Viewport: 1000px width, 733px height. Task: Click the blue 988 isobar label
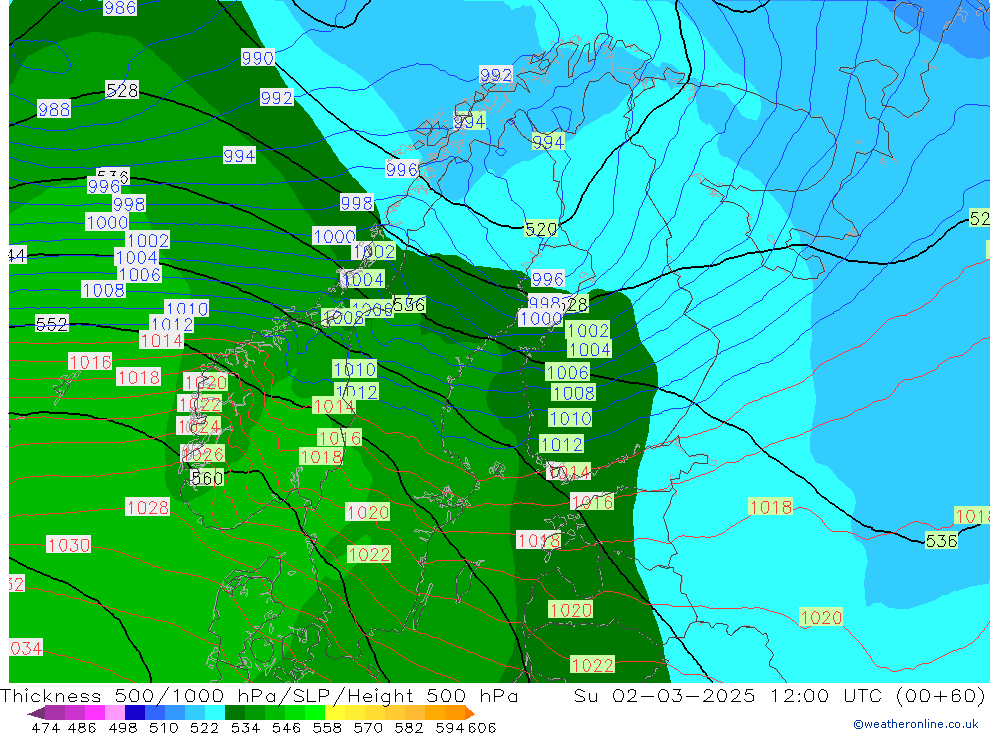(x=54, y=109)
